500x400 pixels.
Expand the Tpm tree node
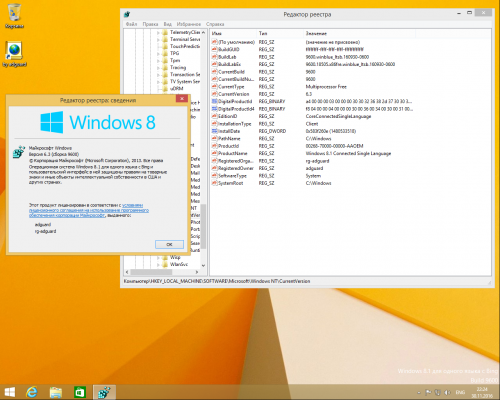[158, 60]
